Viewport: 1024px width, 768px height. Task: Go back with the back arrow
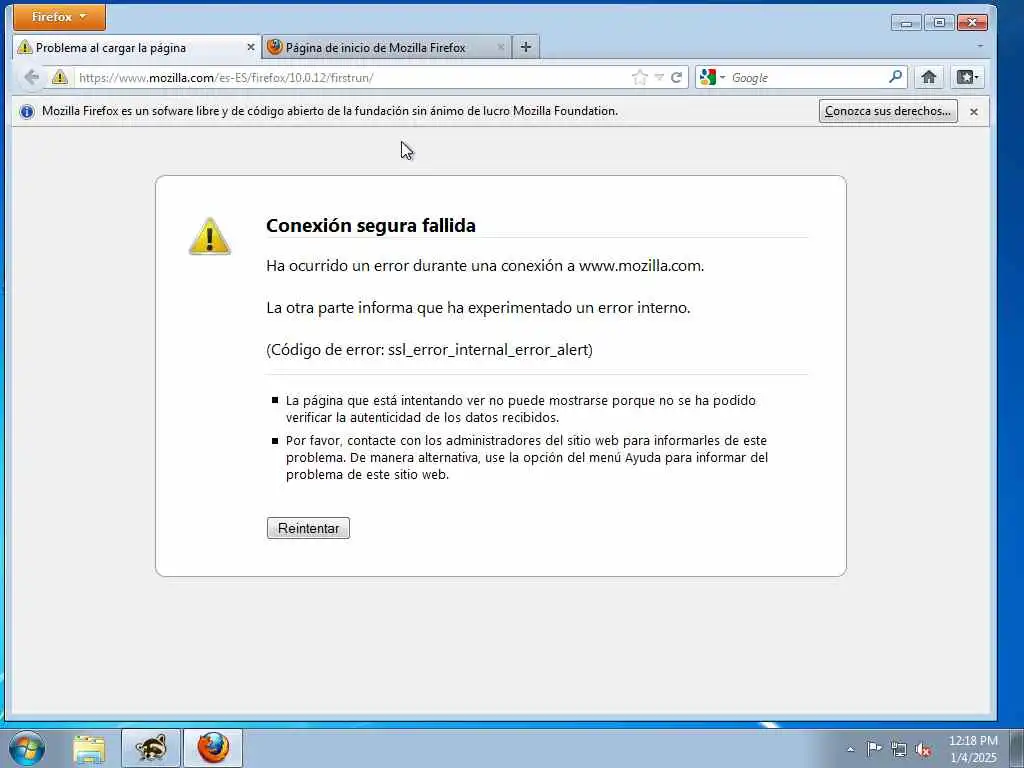[x=31, y=78]
